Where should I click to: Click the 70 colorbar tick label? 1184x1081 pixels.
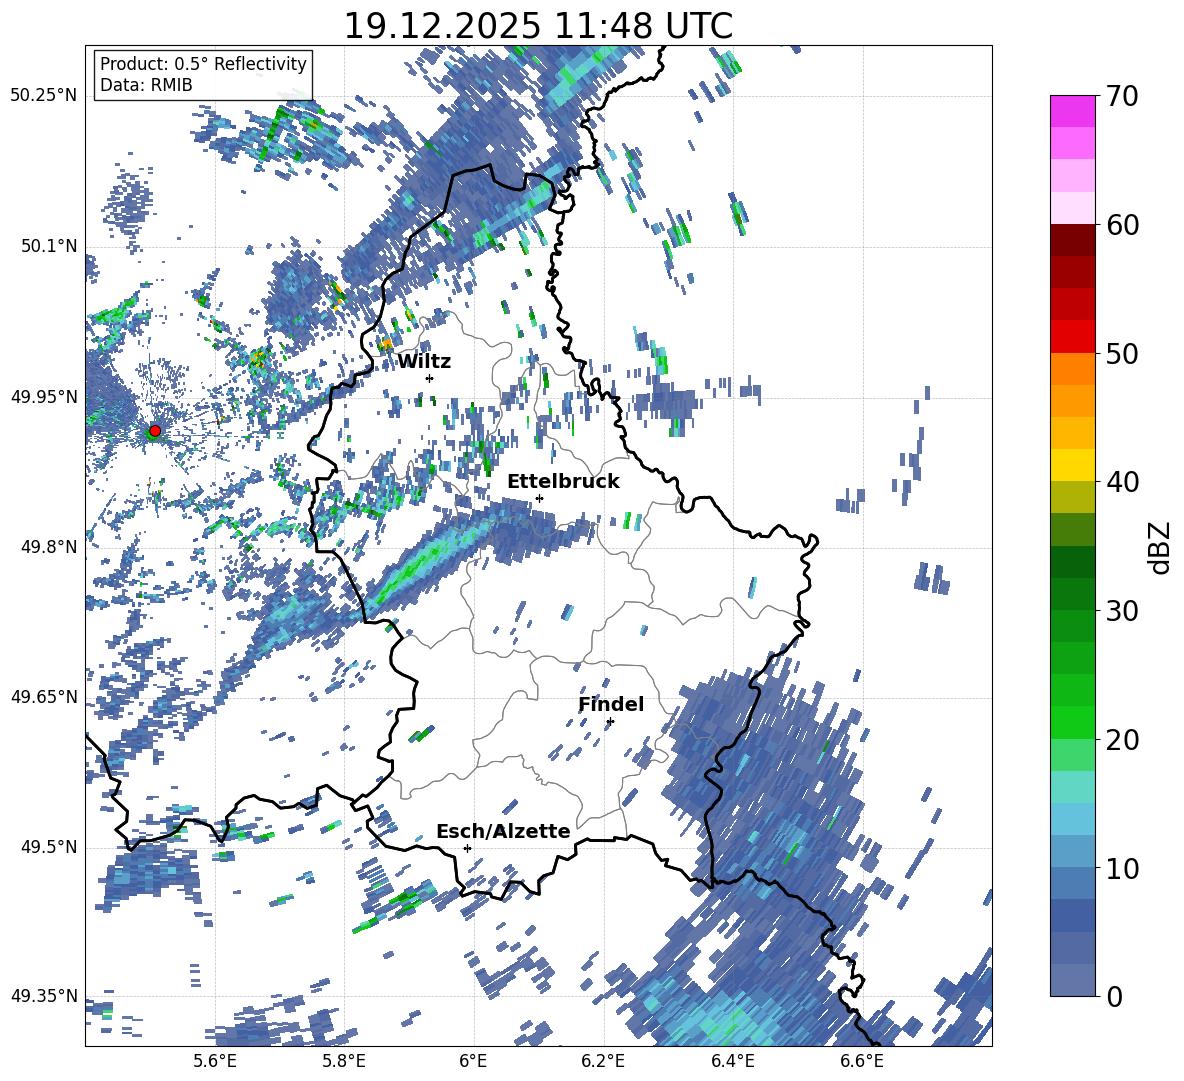tap(1122, 96)
